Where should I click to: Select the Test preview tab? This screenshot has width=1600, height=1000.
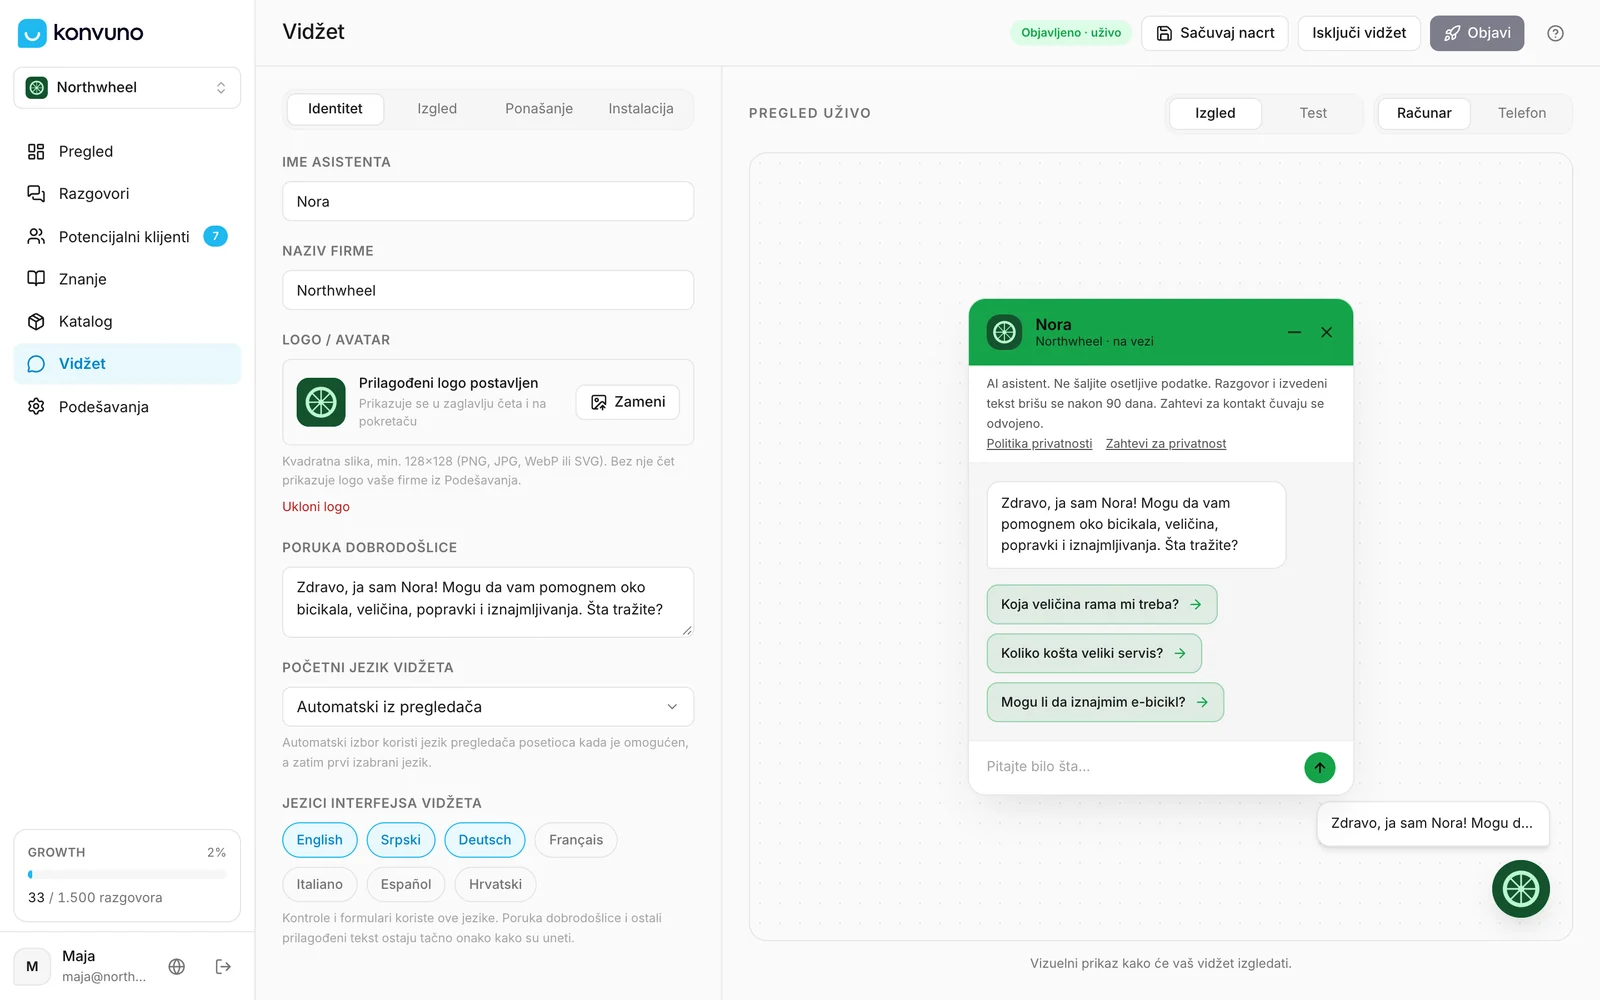pyautogui.click(x=1313, y=113)
